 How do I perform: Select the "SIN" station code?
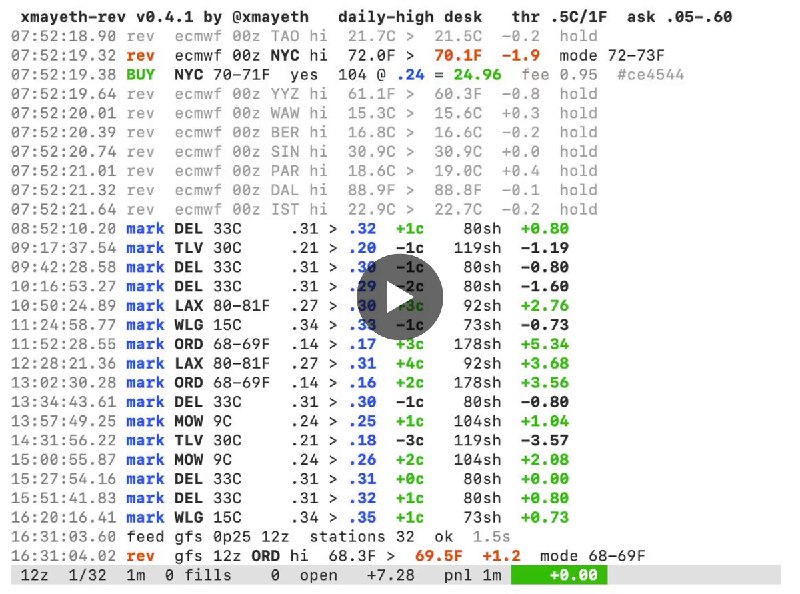pos(285,152)
